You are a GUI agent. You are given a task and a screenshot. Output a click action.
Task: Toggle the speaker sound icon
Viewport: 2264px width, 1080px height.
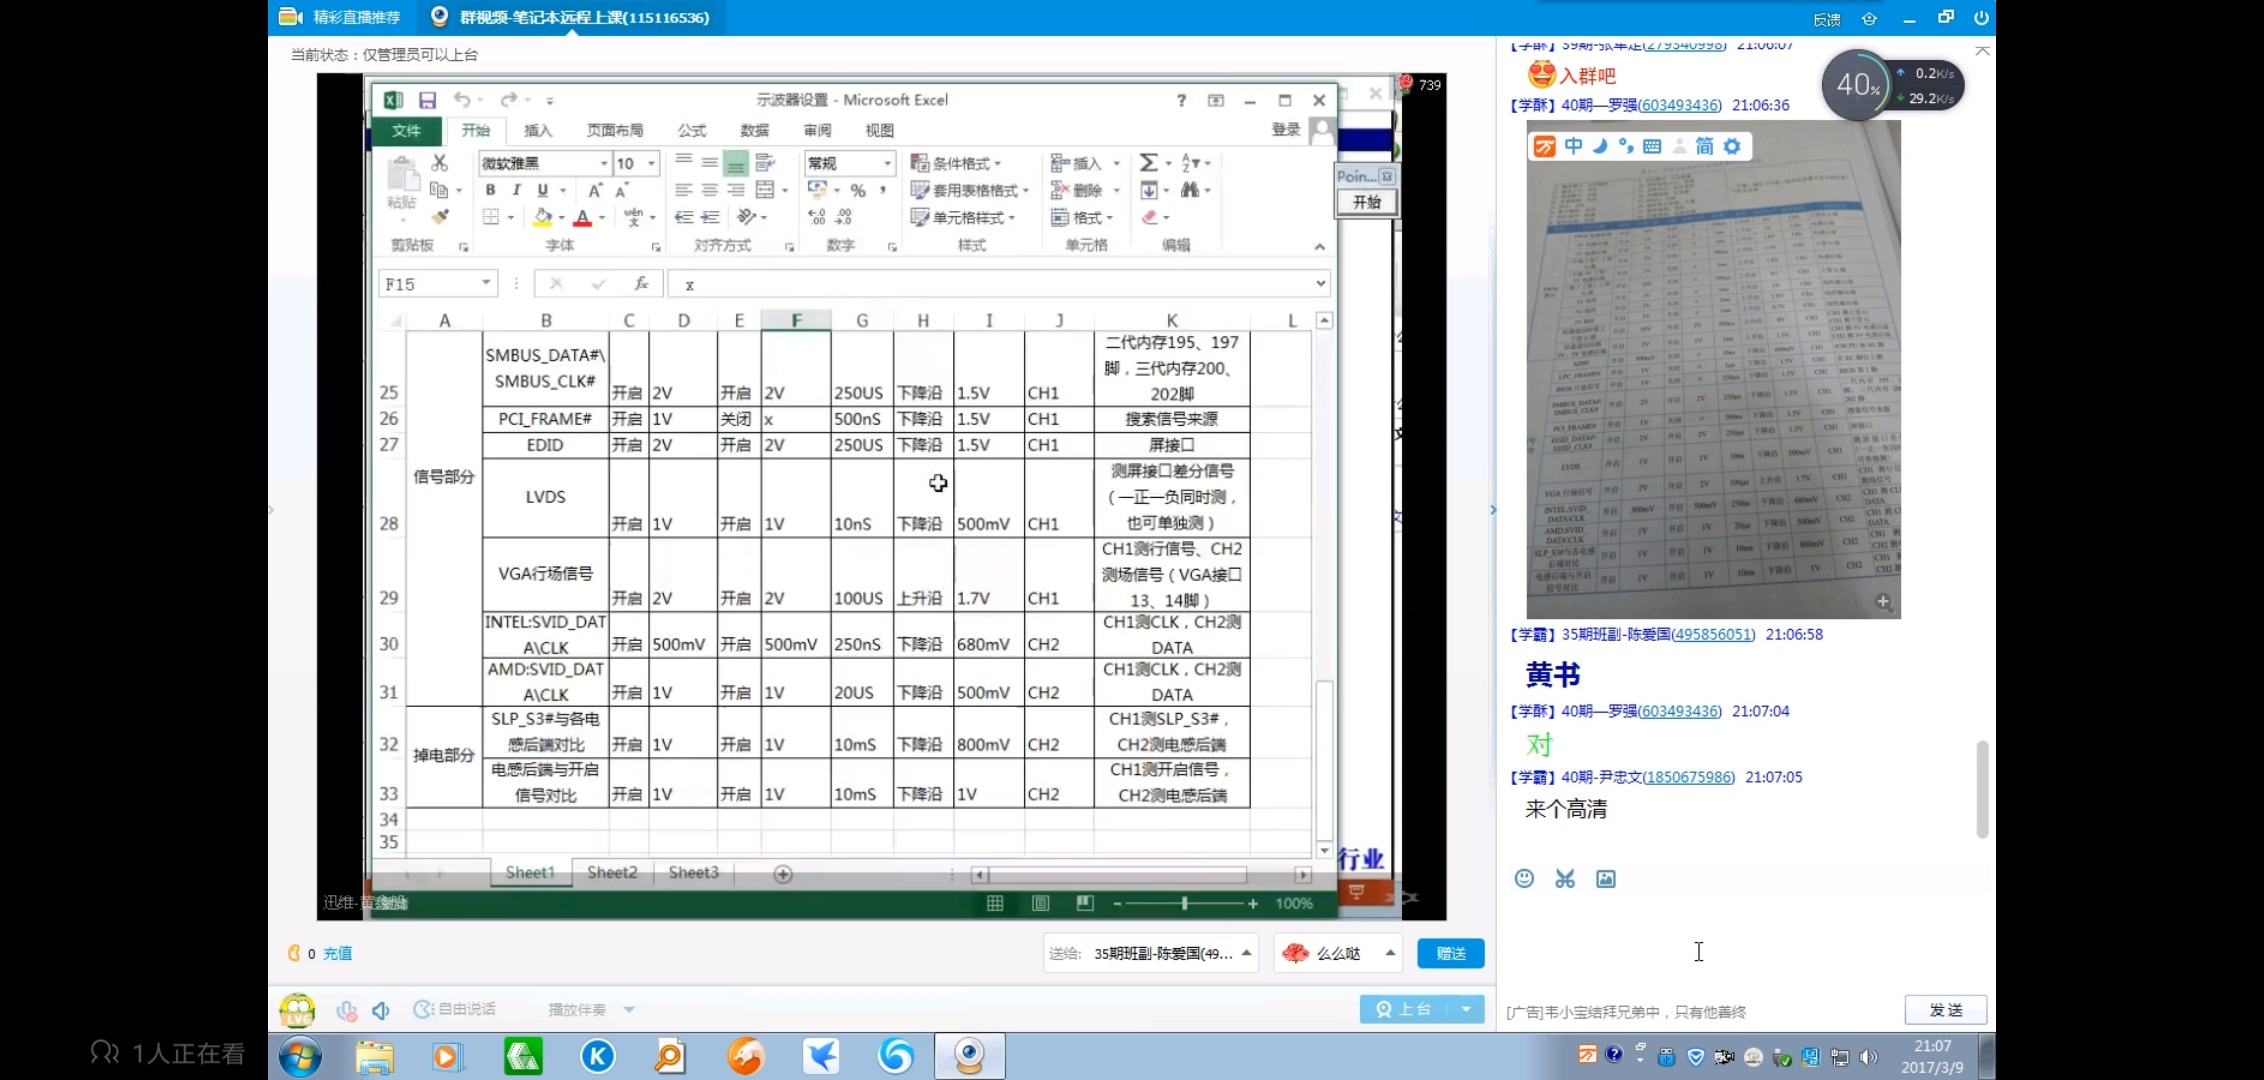tap(381, 1010)
